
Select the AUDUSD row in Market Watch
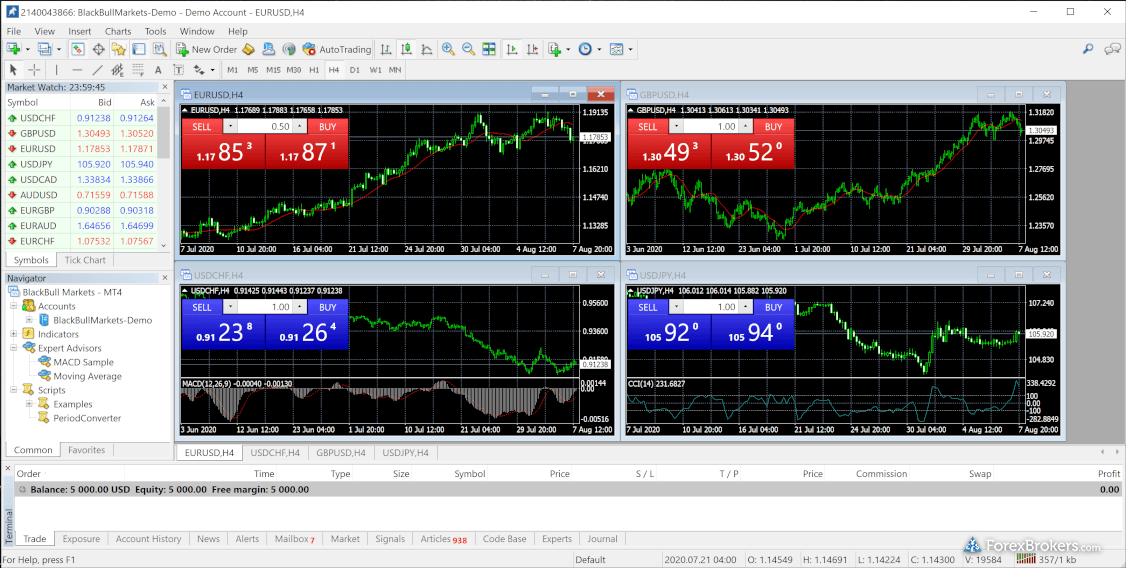[x=80, y=195]
